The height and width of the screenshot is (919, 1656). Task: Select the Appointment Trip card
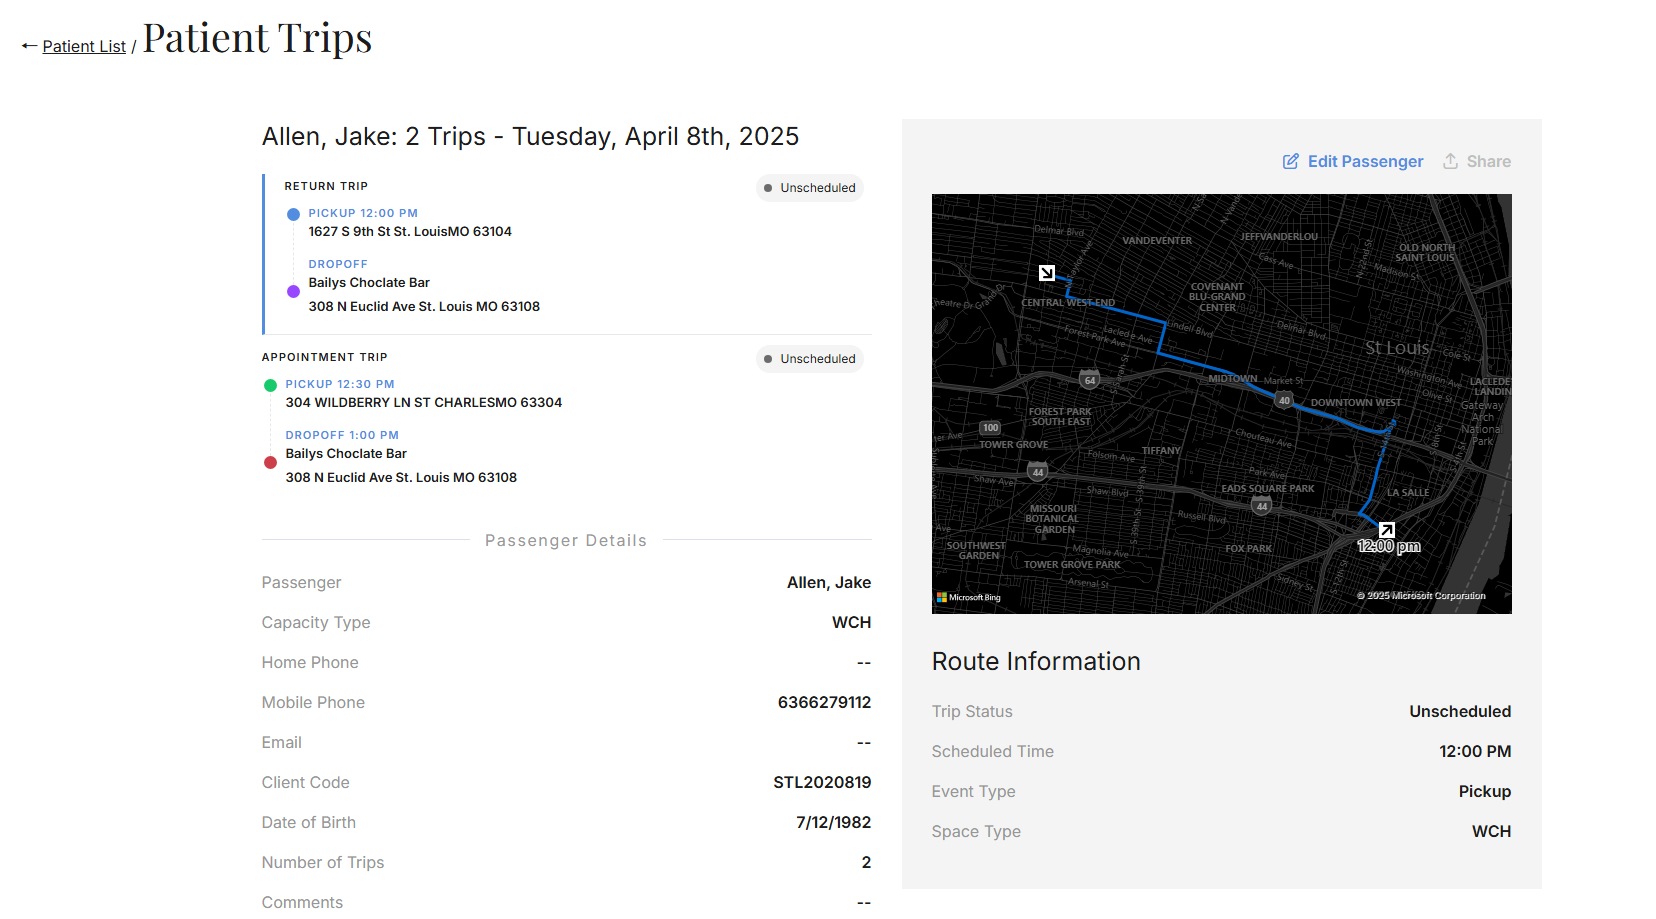coord(567,420)
